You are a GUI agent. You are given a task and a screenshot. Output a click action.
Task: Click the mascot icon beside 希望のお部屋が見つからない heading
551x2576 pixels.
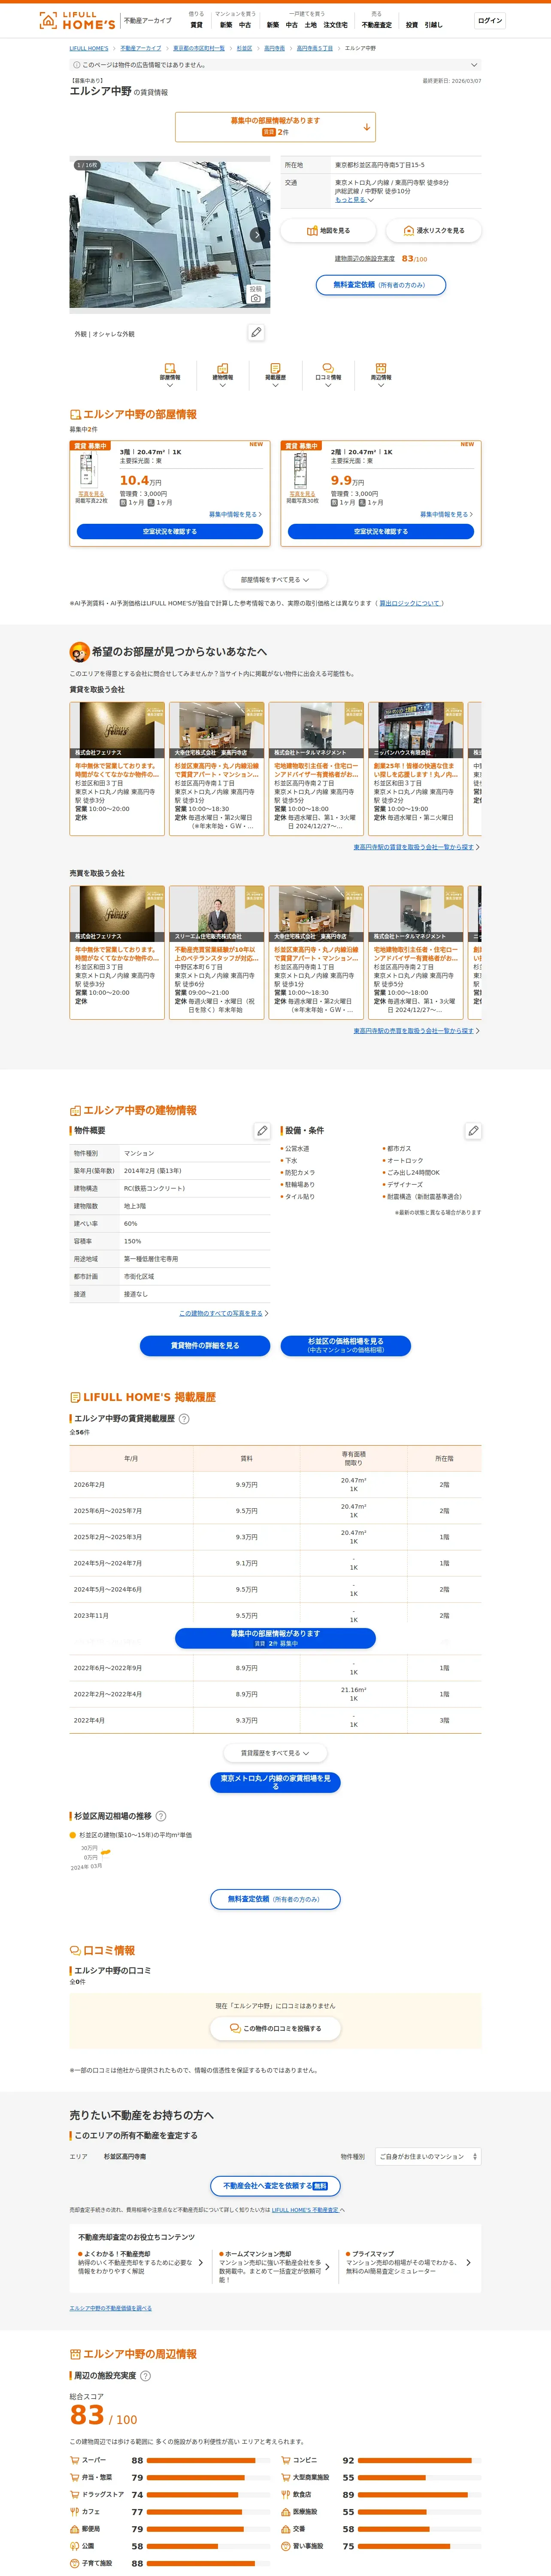click(79, 652)
